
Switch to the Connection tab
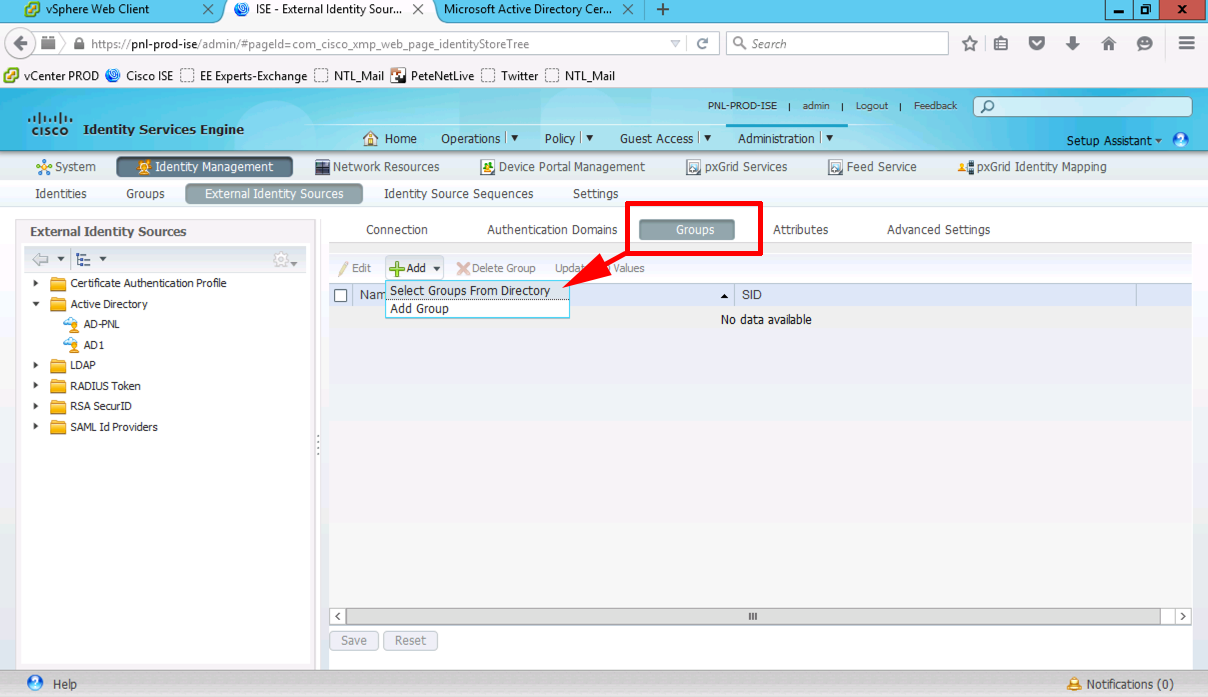click(x=397, y=230)
